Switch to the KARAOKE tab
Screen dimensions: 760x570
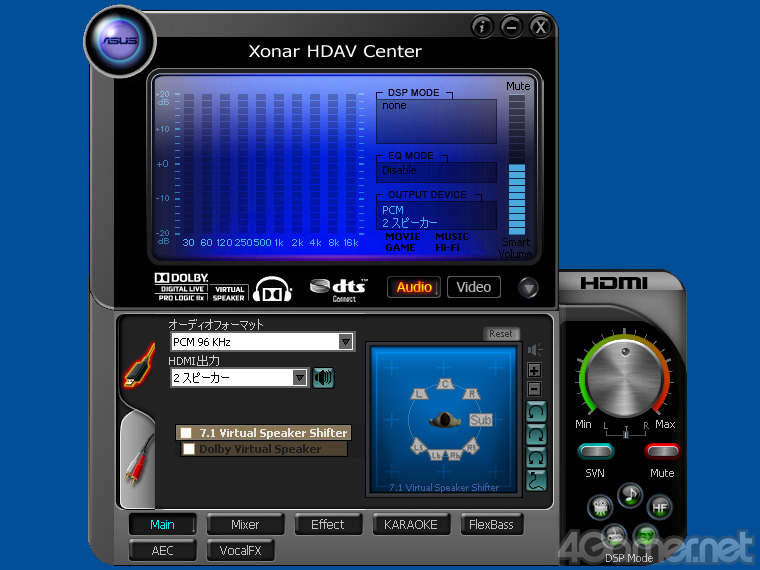(411, 524)
